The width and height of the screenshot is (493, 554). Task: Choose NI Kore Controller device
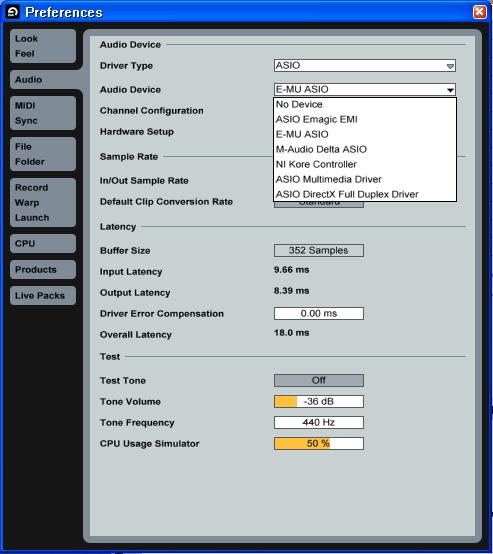365,164
